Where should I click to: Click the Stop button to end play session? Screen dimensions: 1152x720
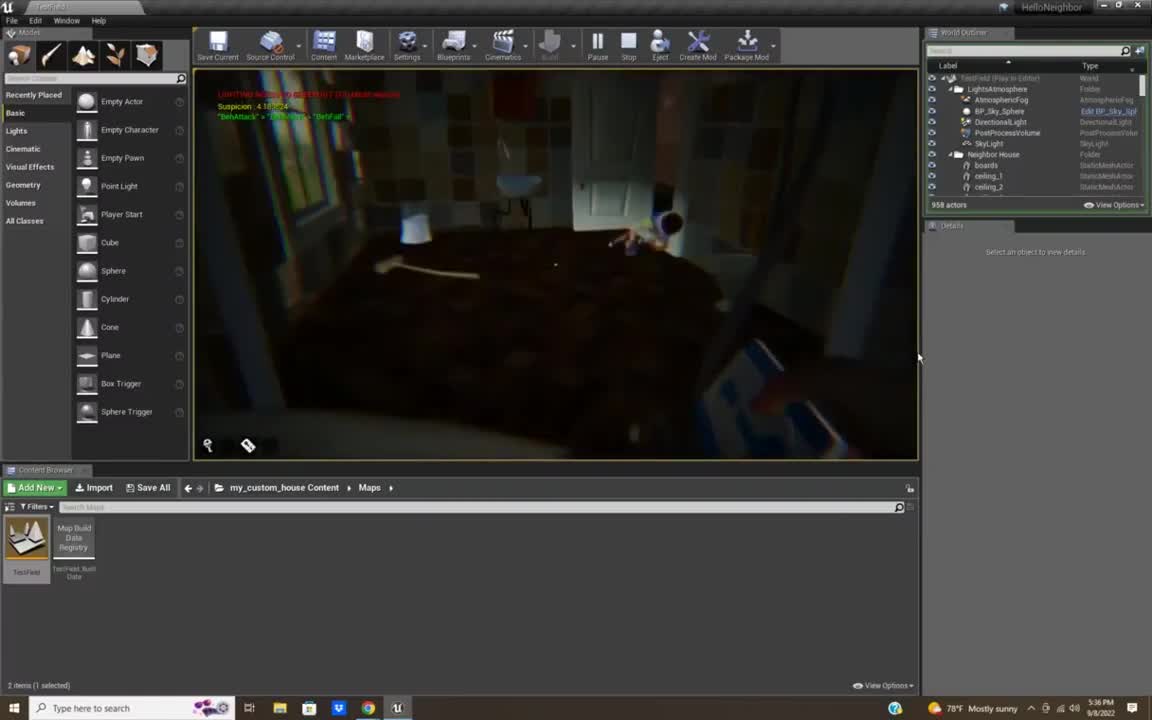coord(628,42)
